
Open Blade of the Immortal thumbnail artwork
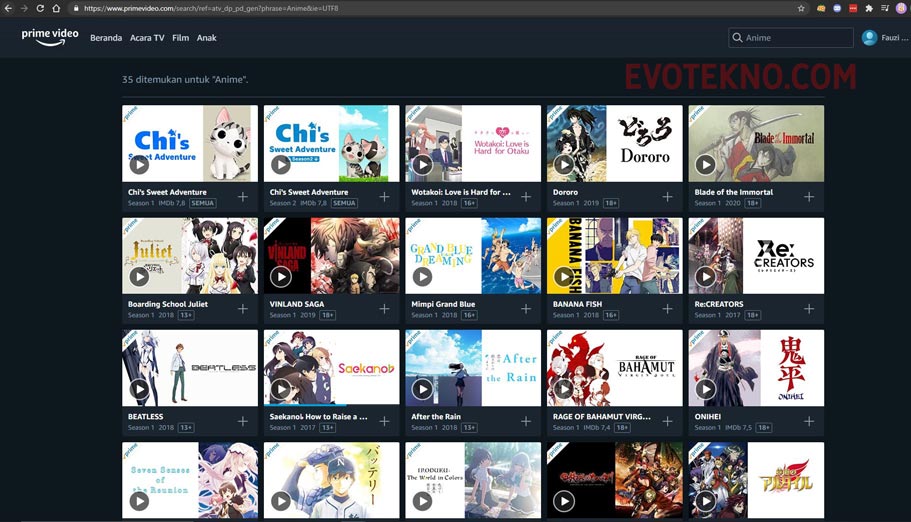(x=756, y=143)
